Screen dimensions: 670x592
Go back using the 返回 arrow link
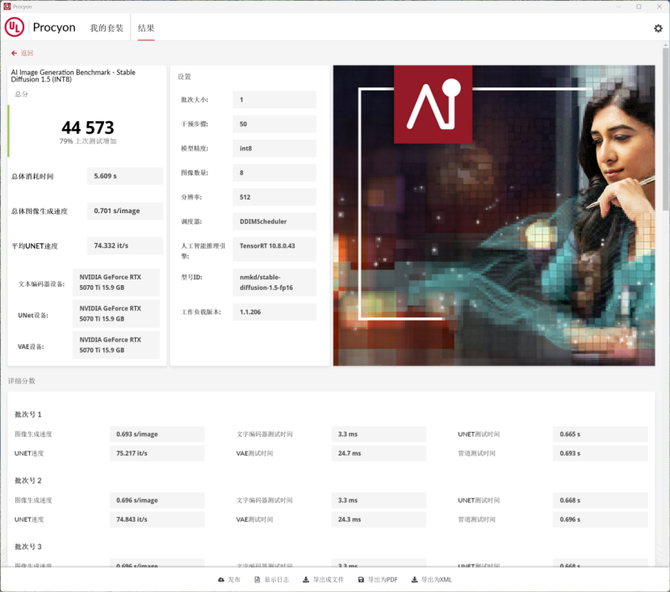(x=22, y=53)
